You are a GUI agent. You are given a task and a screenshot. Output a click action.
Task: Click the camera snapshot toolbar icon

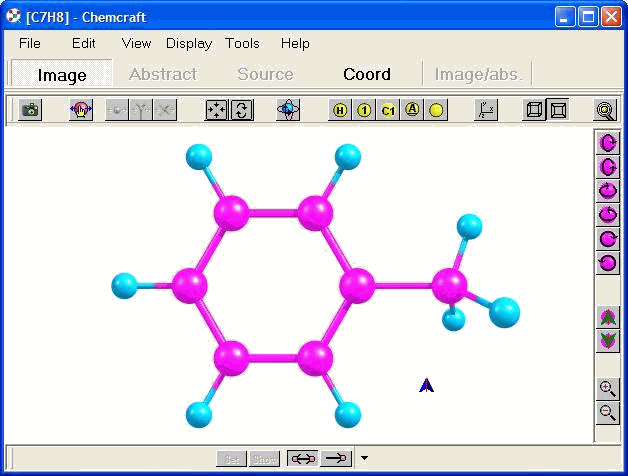(x=31, y=110)
